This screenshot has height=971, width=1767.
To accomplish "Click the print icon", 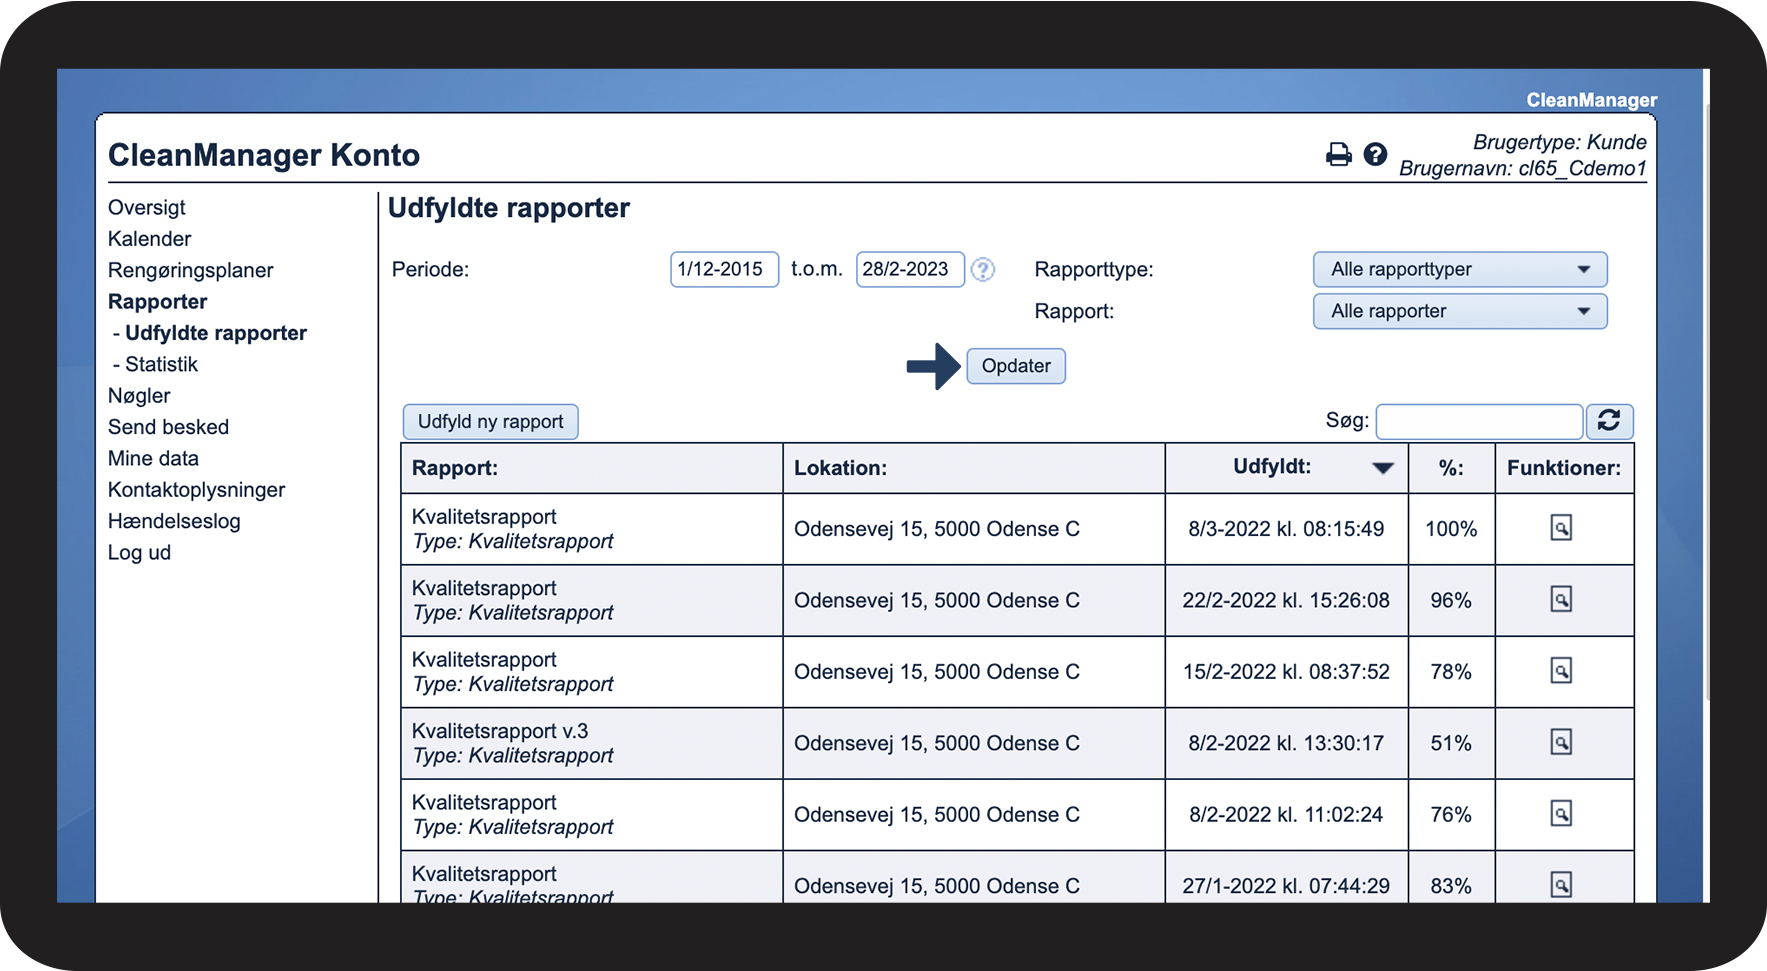I will click(1338, 155).
